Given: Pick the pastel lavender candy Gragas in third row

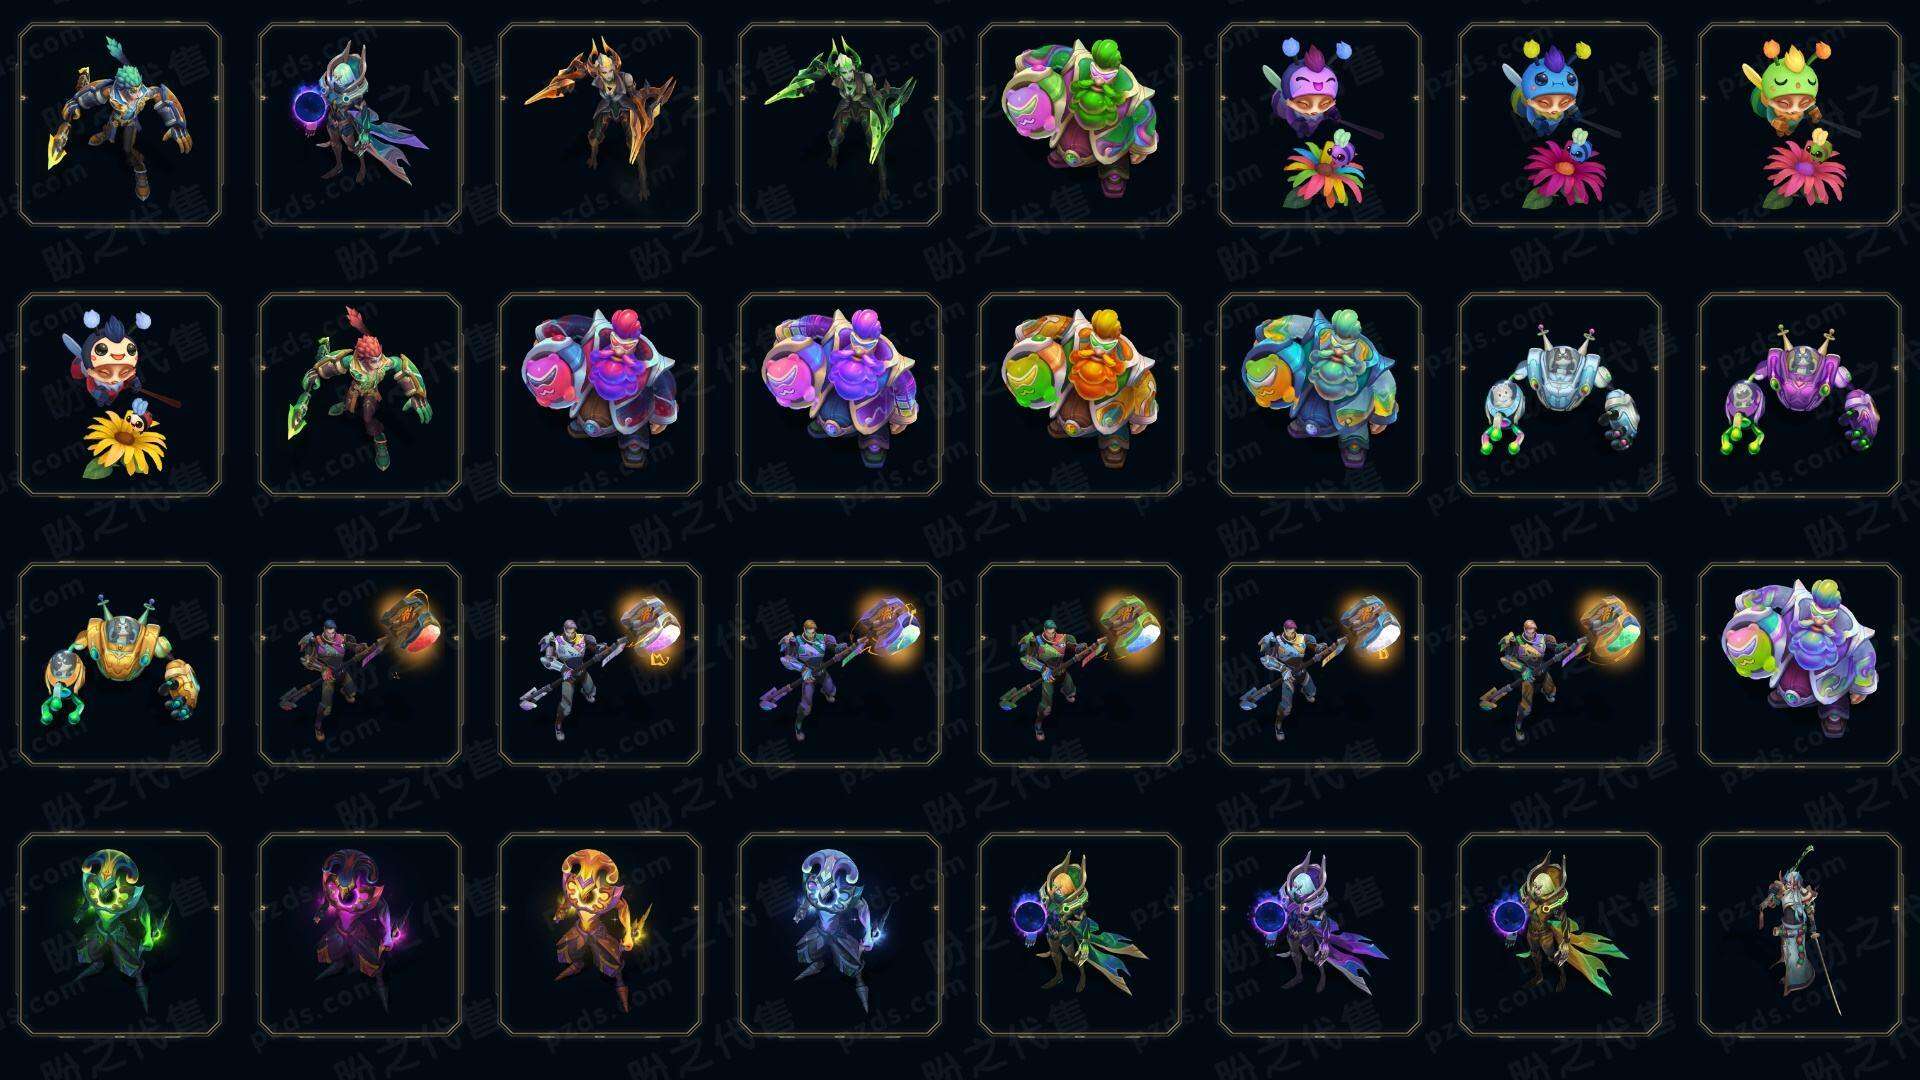Looking at the screenshot, I should 1800,664.
